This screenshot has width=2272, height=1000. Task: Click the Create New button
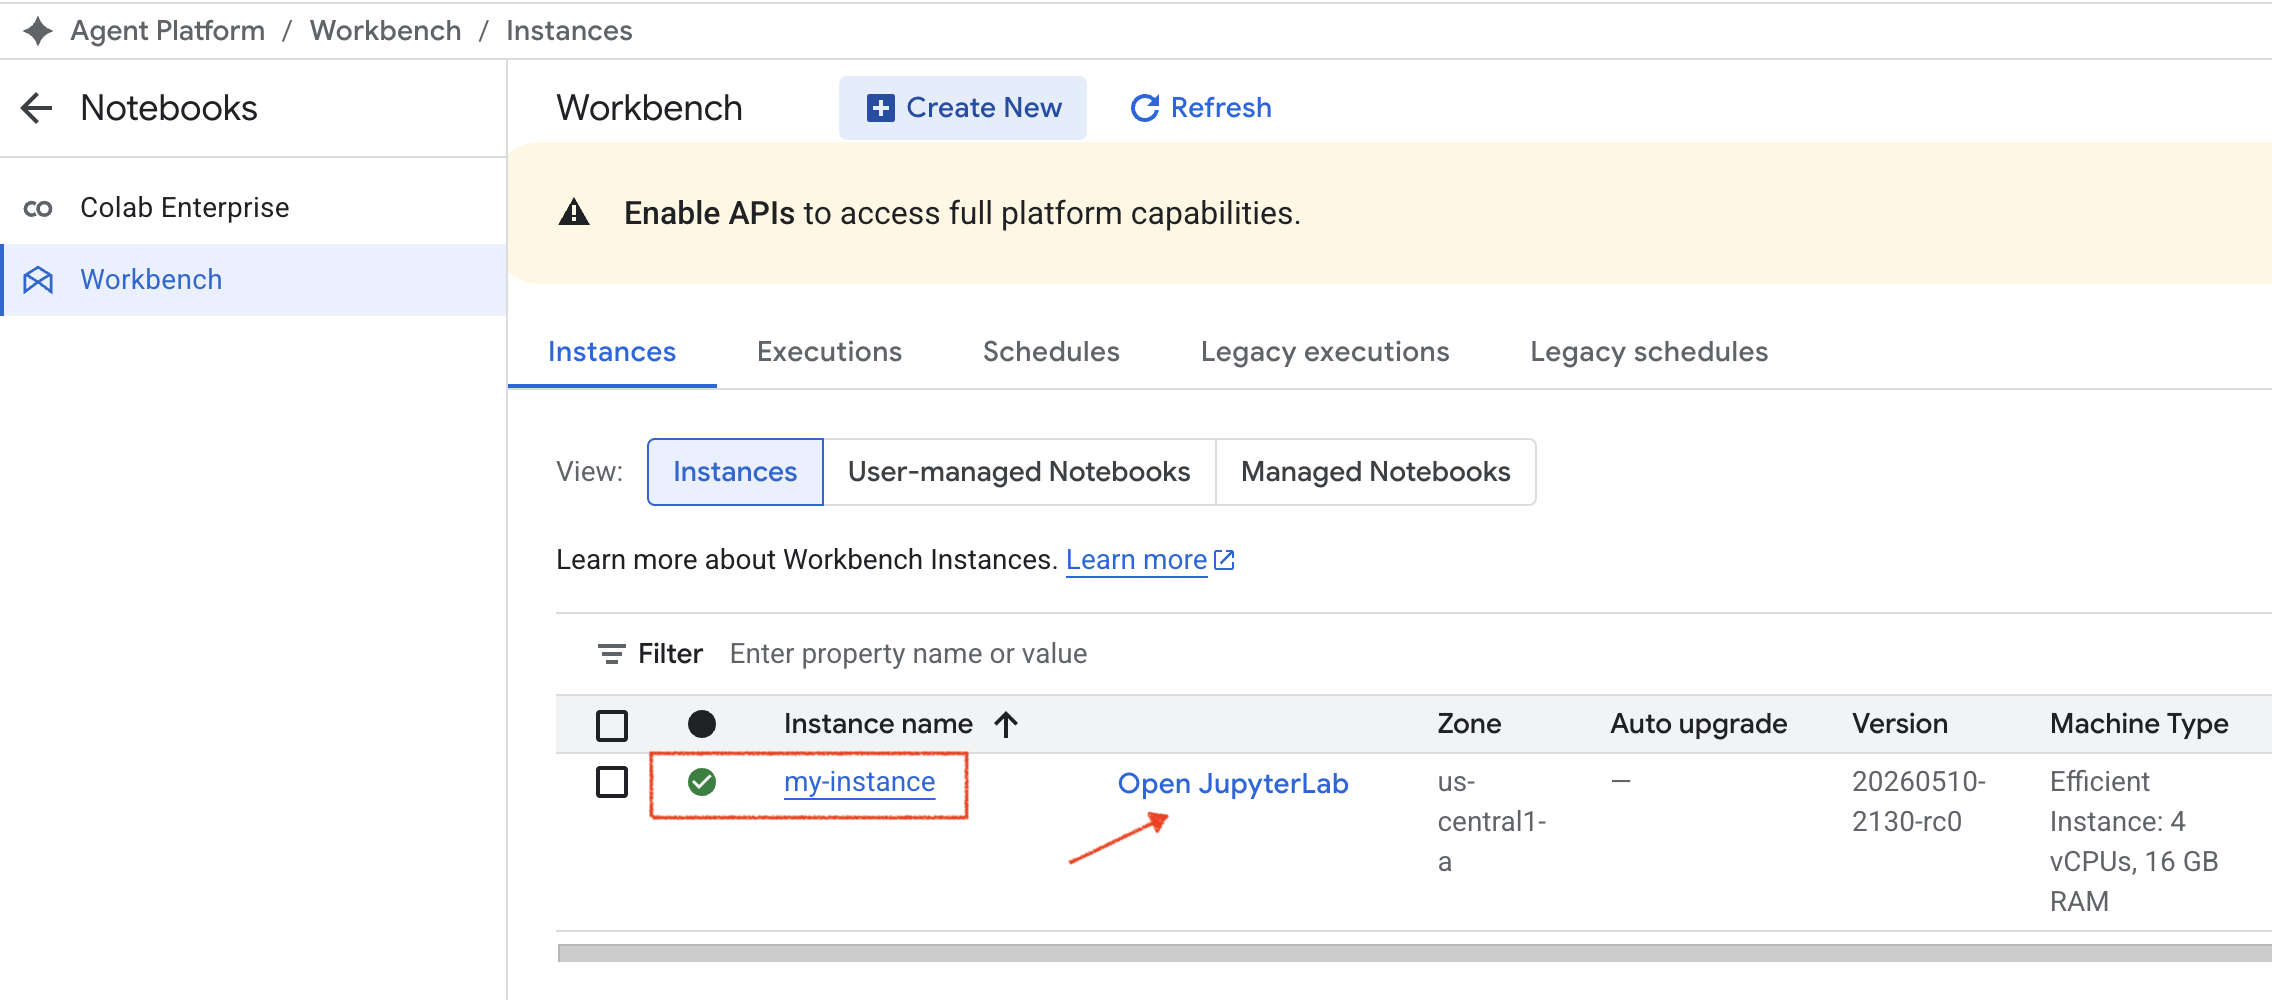point(963,108)
